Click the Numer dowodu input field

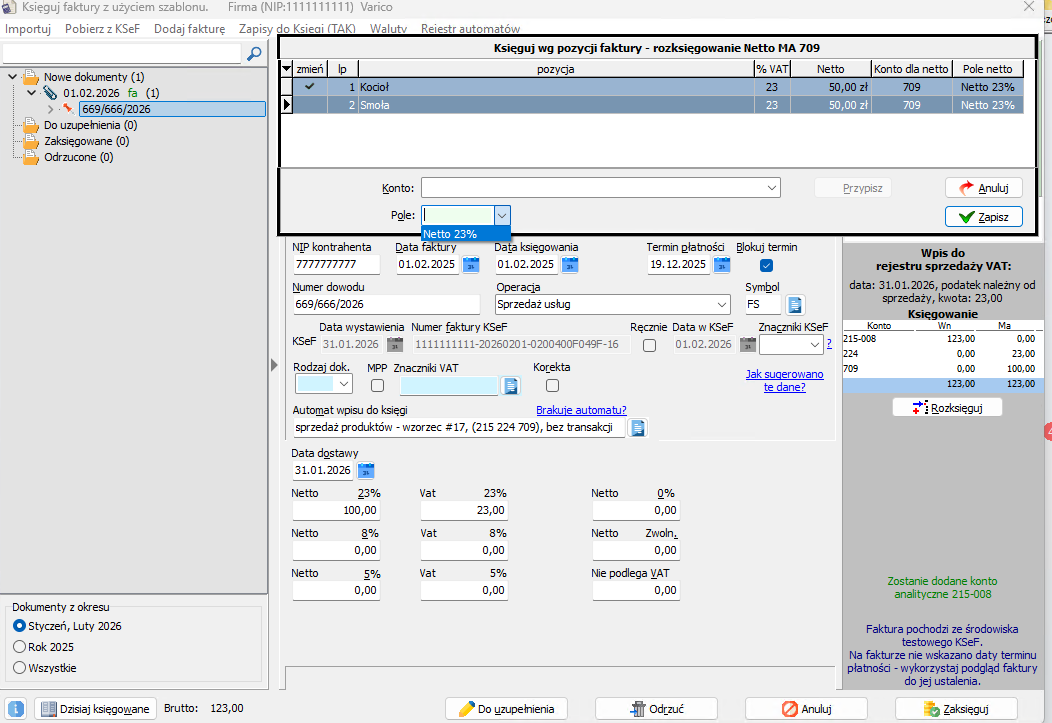(x=386, y=305)
